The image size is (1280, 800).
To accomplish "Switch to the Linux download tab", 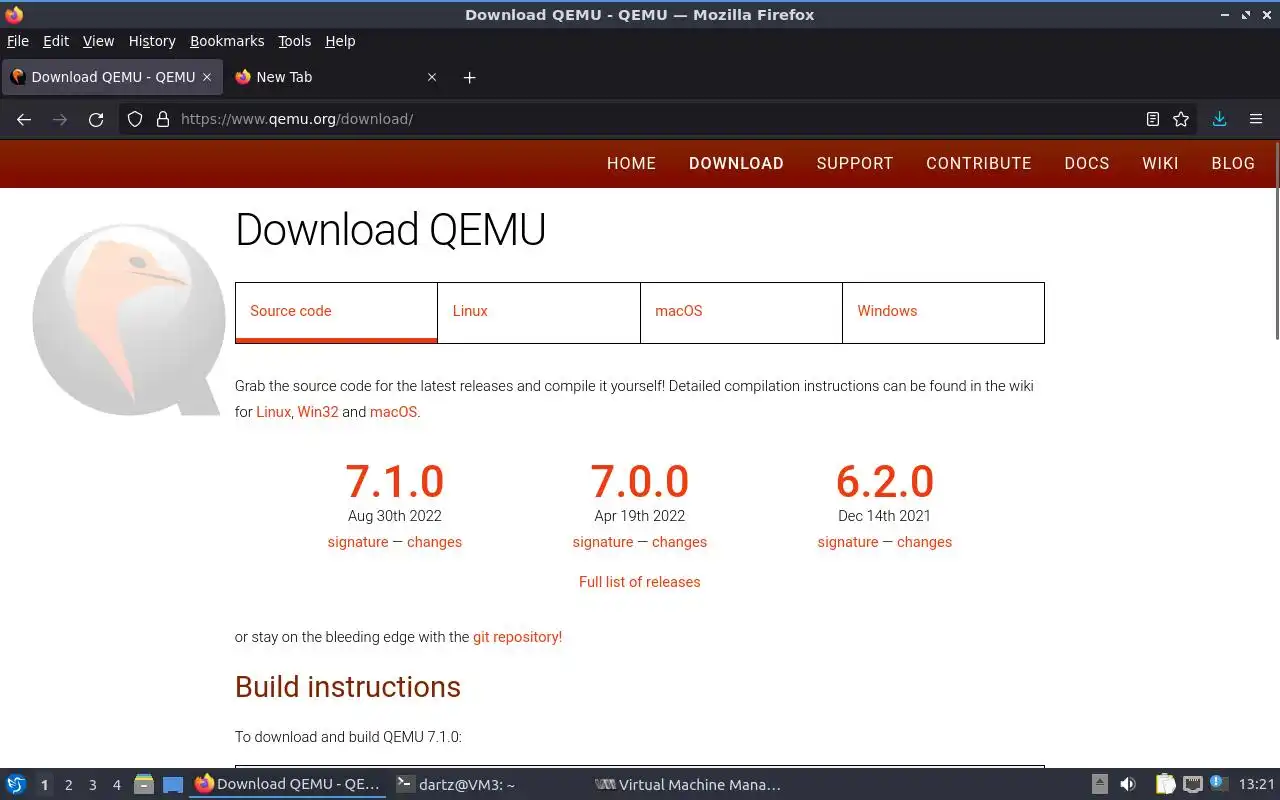I will [x=539, y=312].
